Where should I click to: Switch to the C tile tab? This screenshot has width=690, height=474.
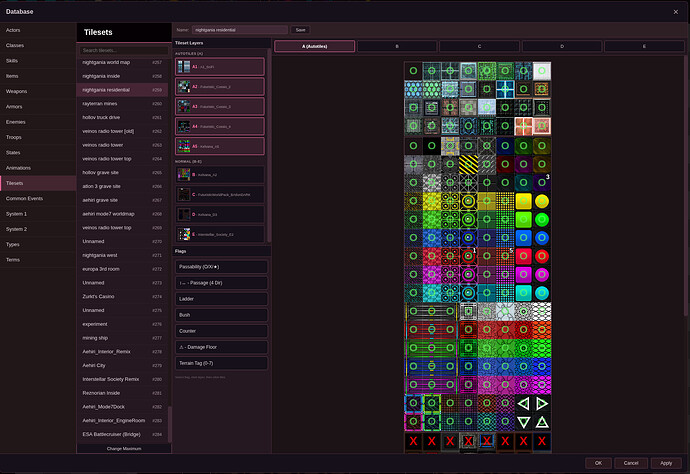pos(479,46)
